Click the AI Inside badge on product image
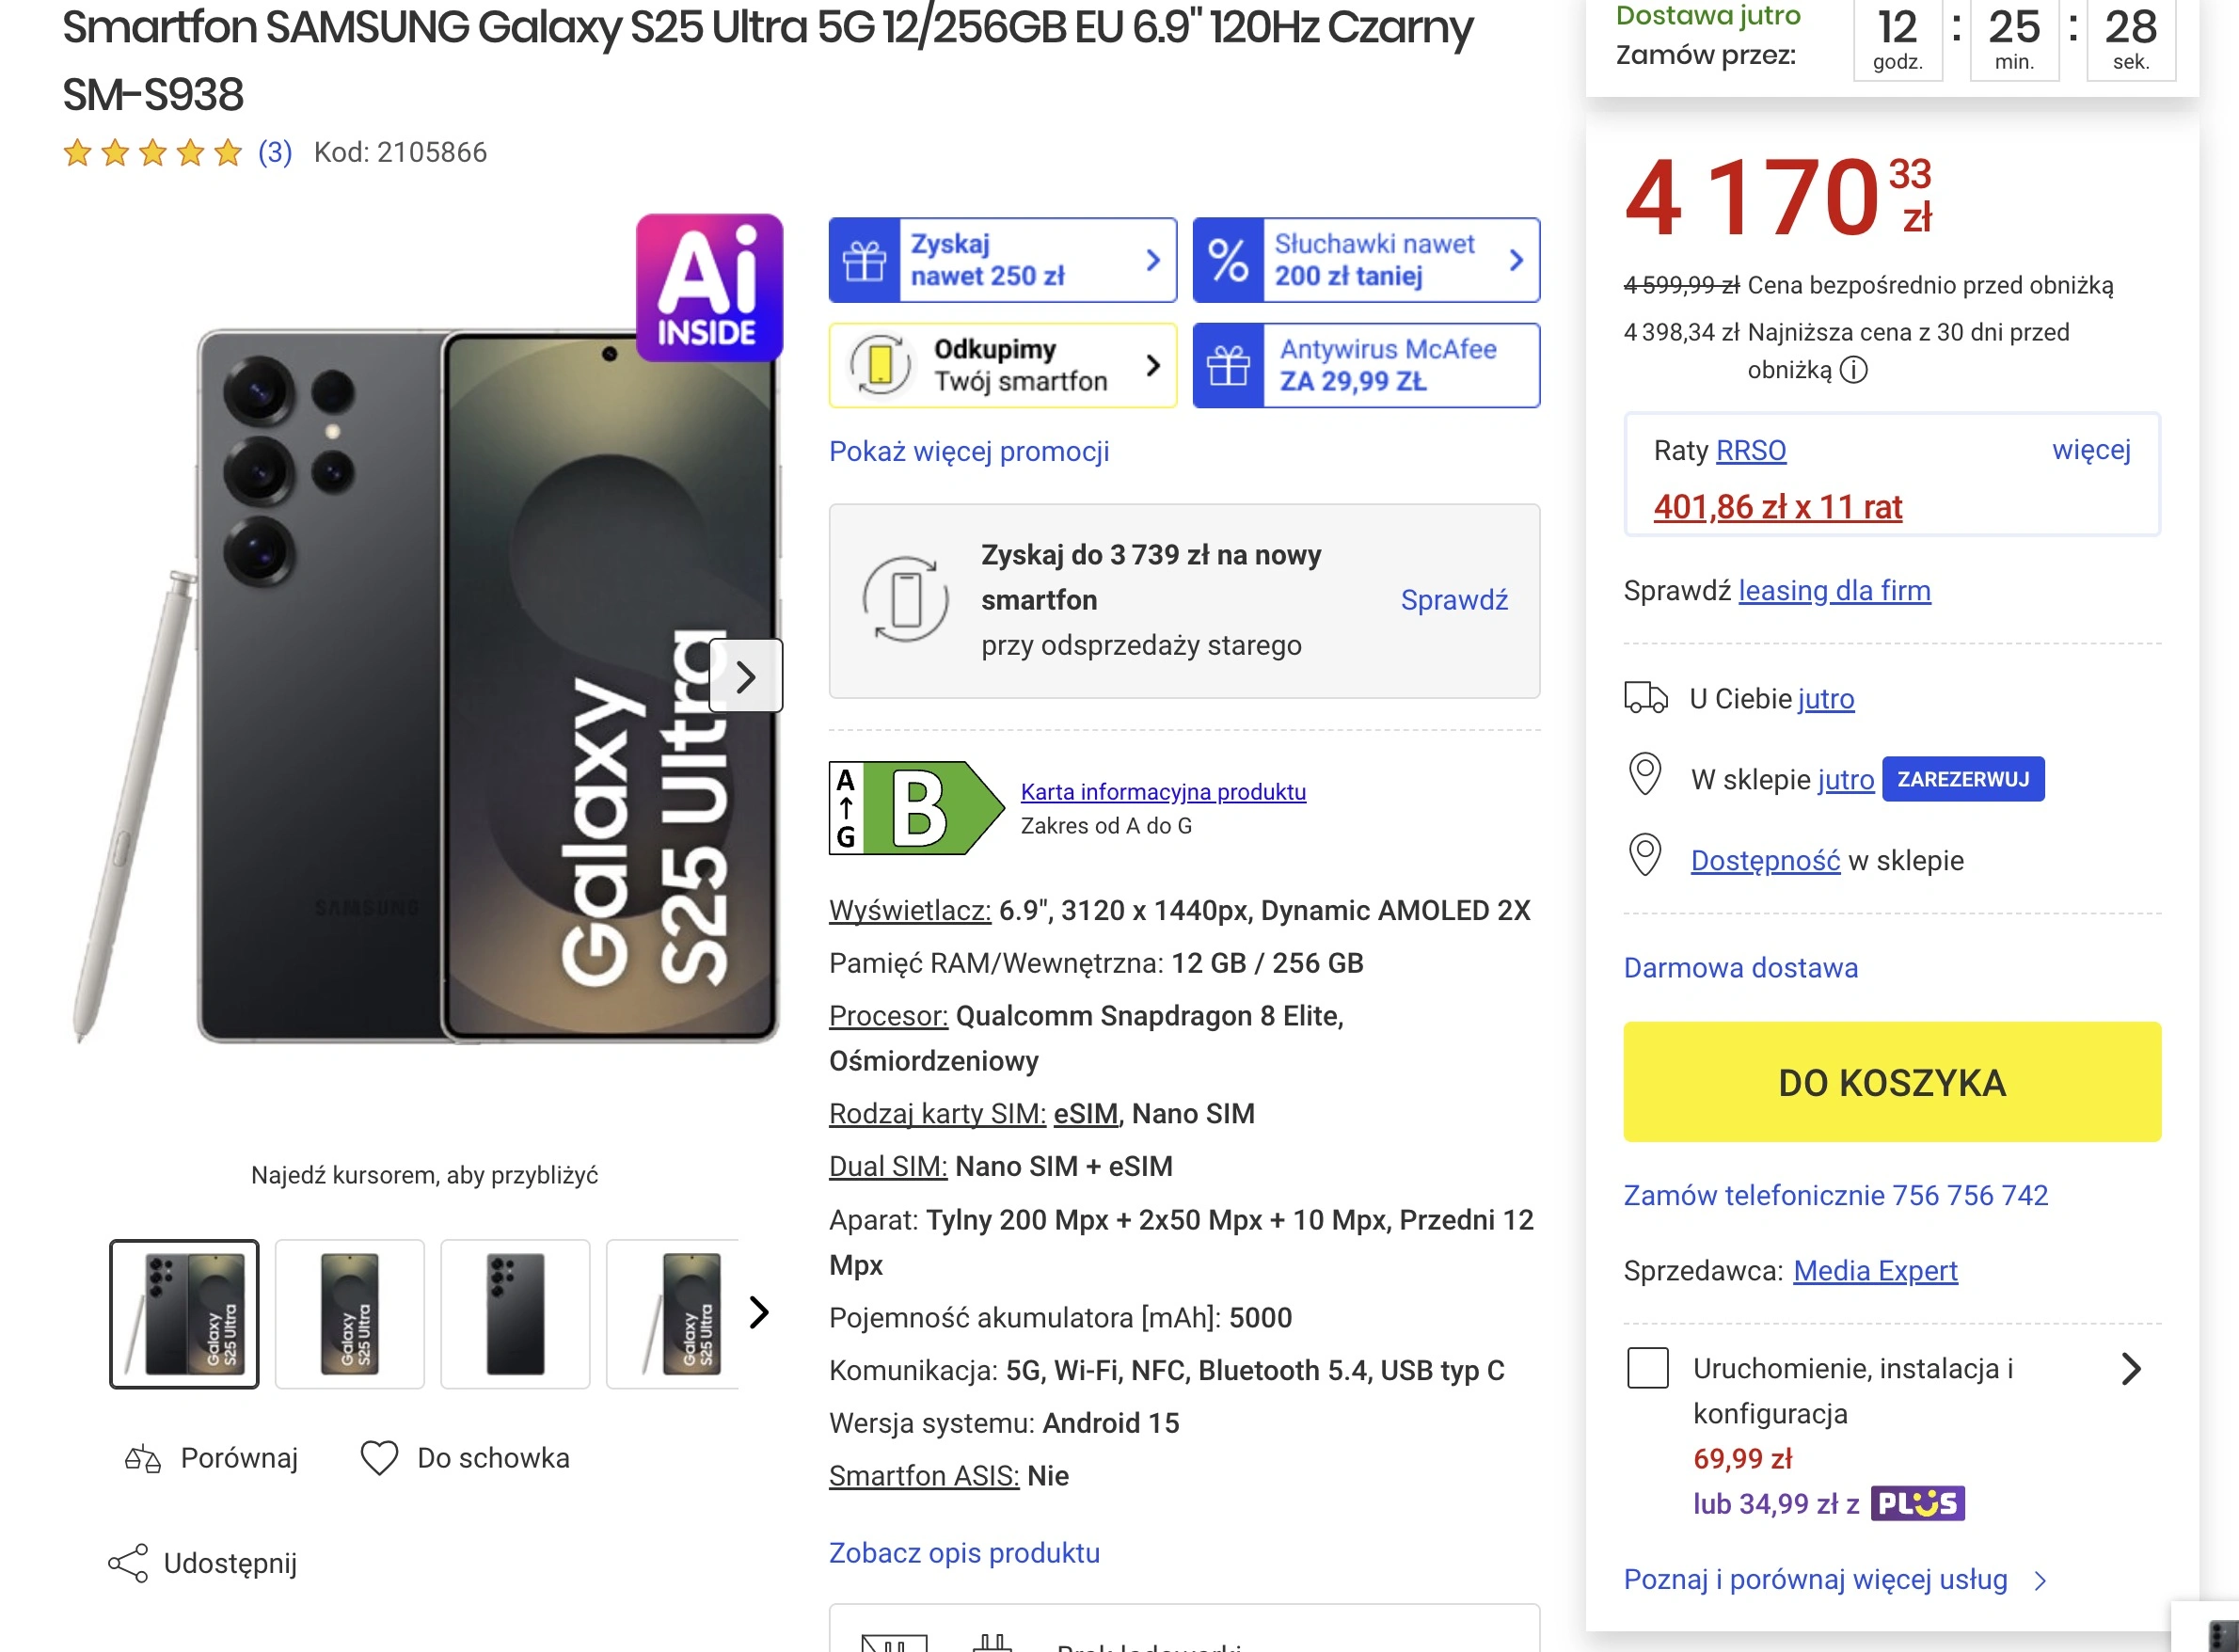 (x=709, y=287)
